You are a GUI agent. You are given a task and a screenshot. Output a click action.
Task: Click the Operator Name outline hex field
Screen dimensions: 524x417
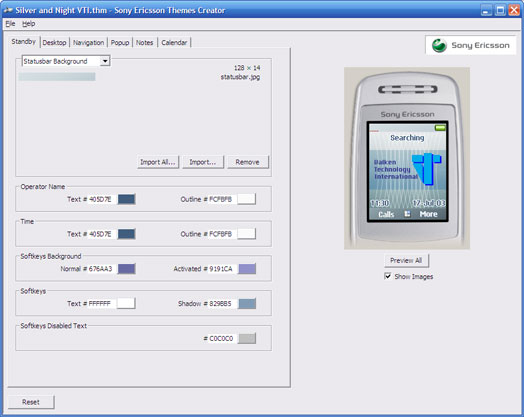point(222,199)
